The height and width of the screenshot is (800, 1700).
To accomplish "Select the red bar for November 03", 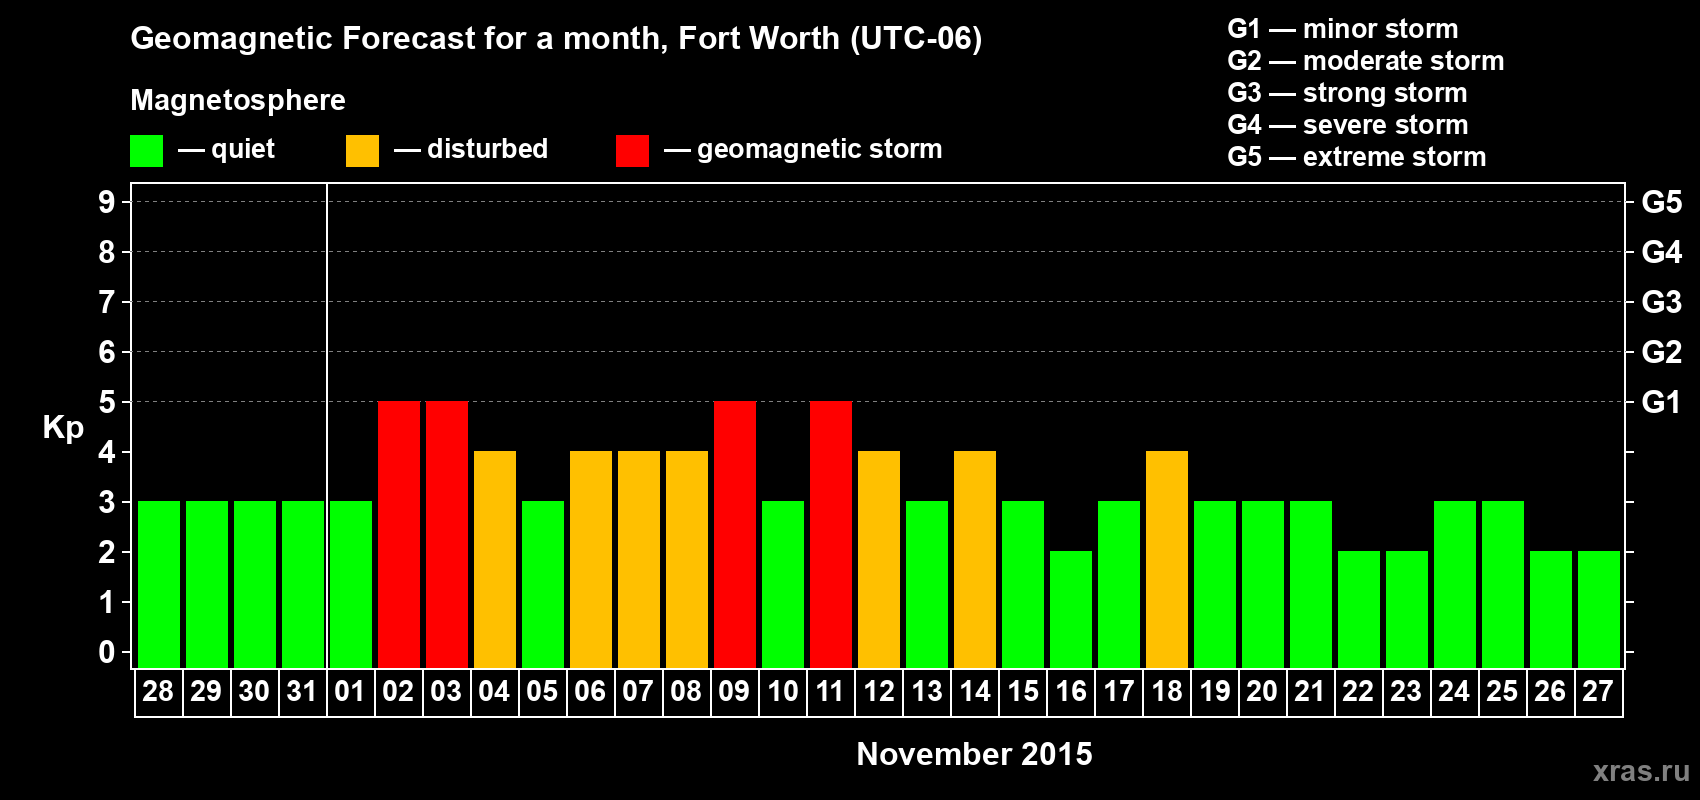I will [447, 535].
